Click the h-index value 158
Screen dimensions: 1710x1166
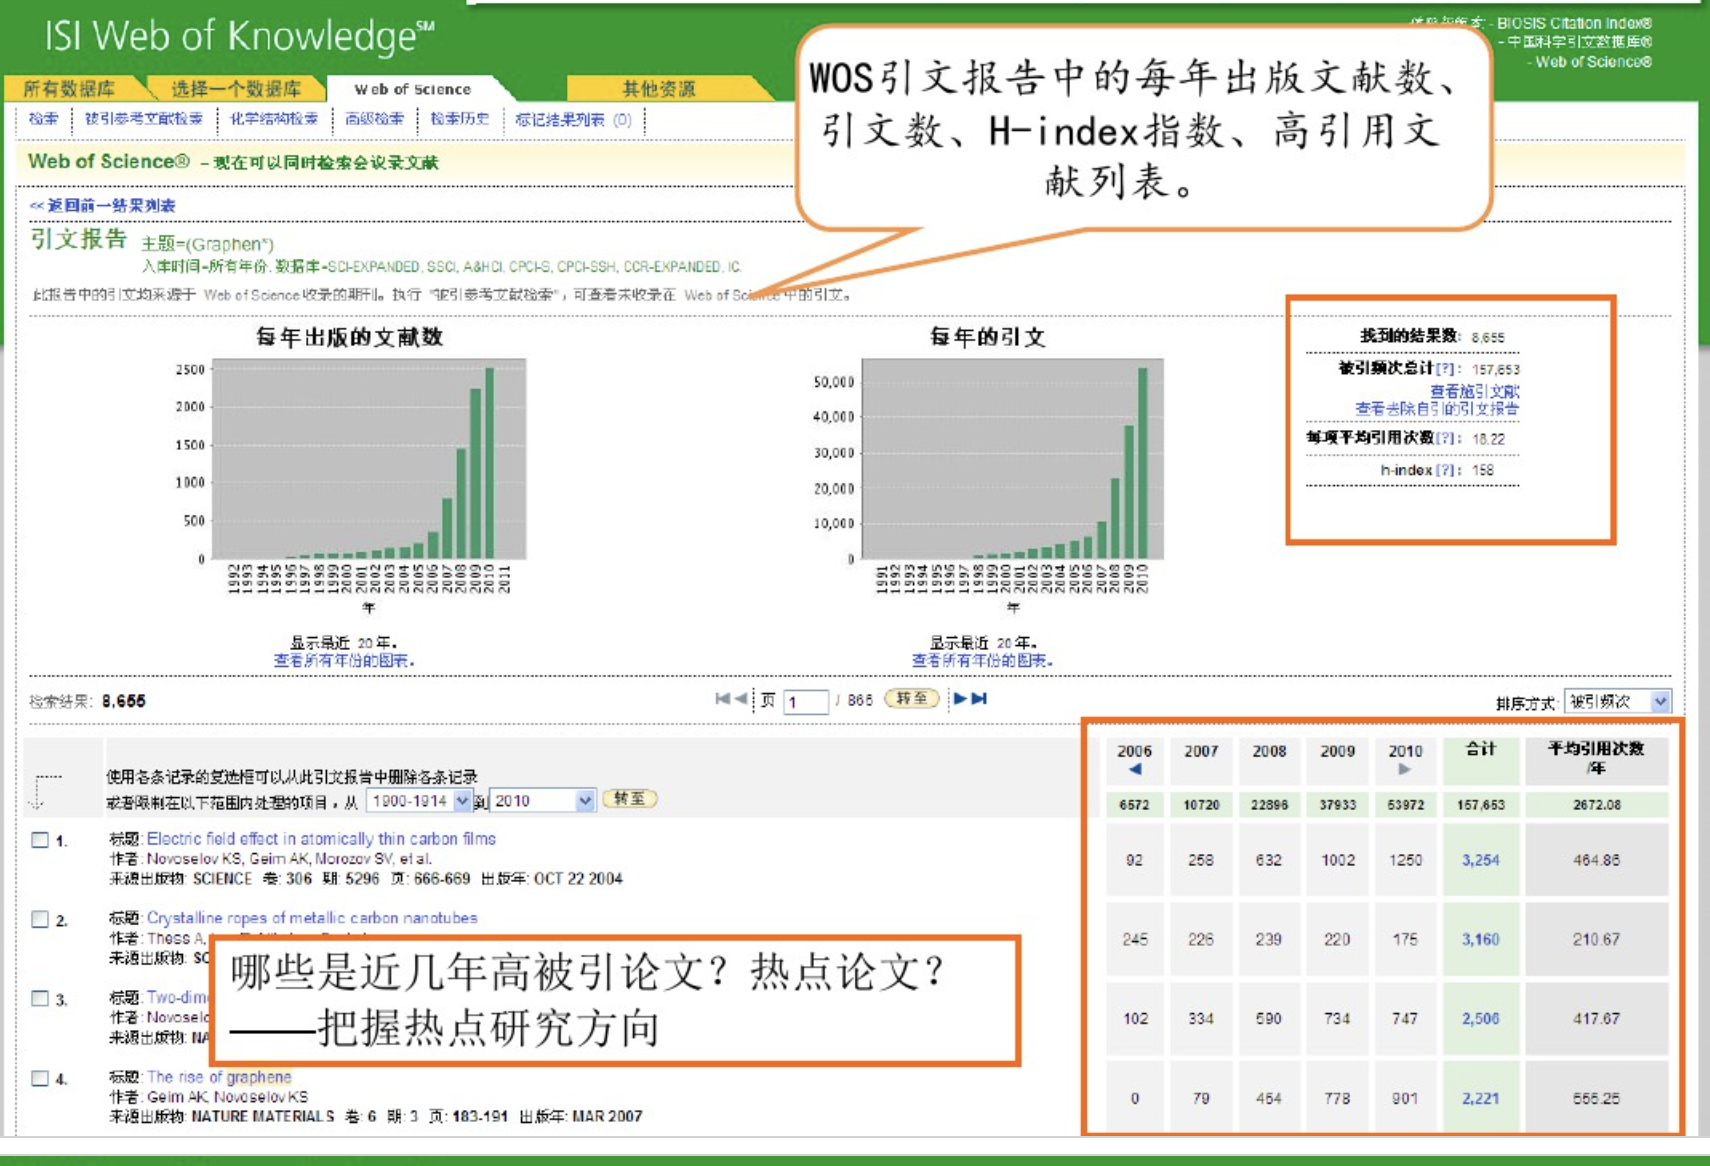[1482, 470]
